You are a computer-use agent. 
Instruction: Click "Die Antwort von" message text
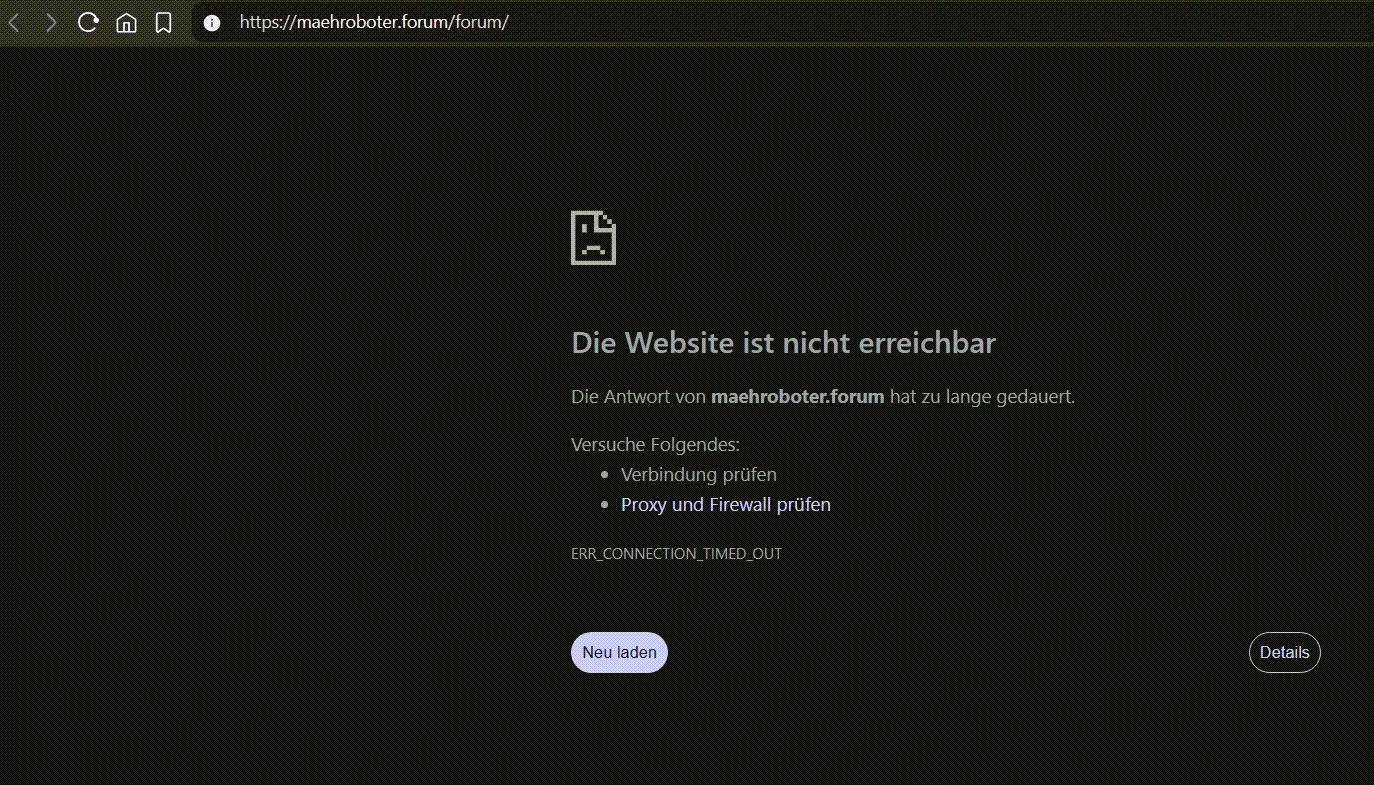[x=638, y=396]
